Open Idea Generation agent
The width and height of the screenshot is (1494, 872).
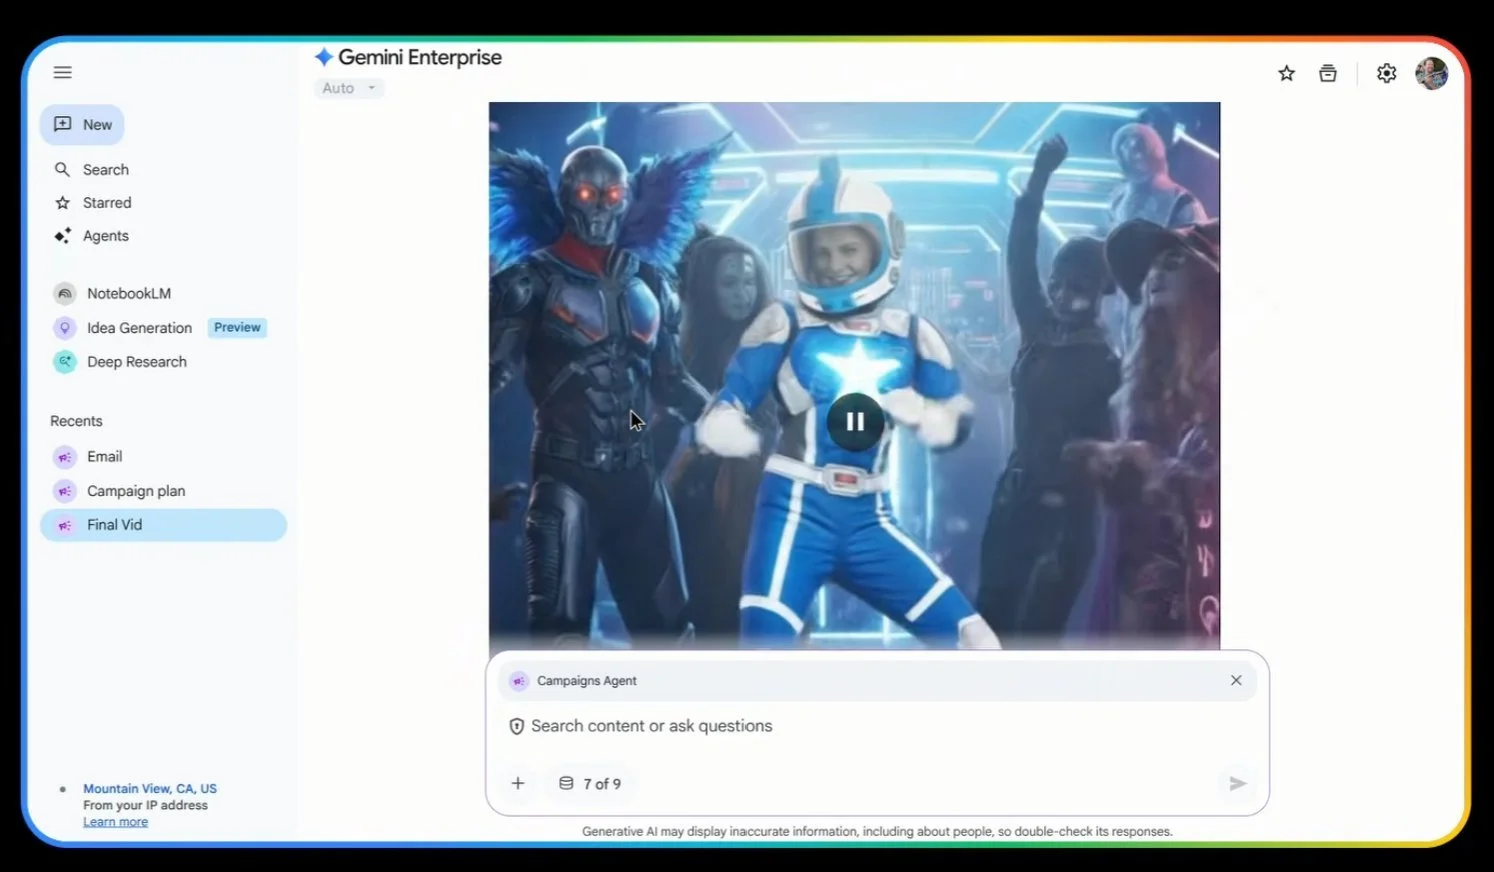tap(139, 328)
